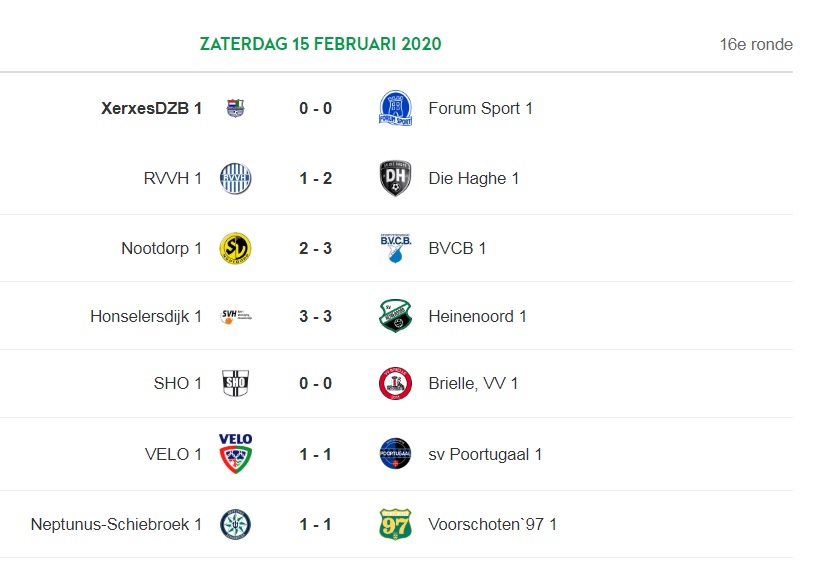The height and width of the screenshot is (586, 819).
Task: Click the VELO club crest
Action: [236, 453]
